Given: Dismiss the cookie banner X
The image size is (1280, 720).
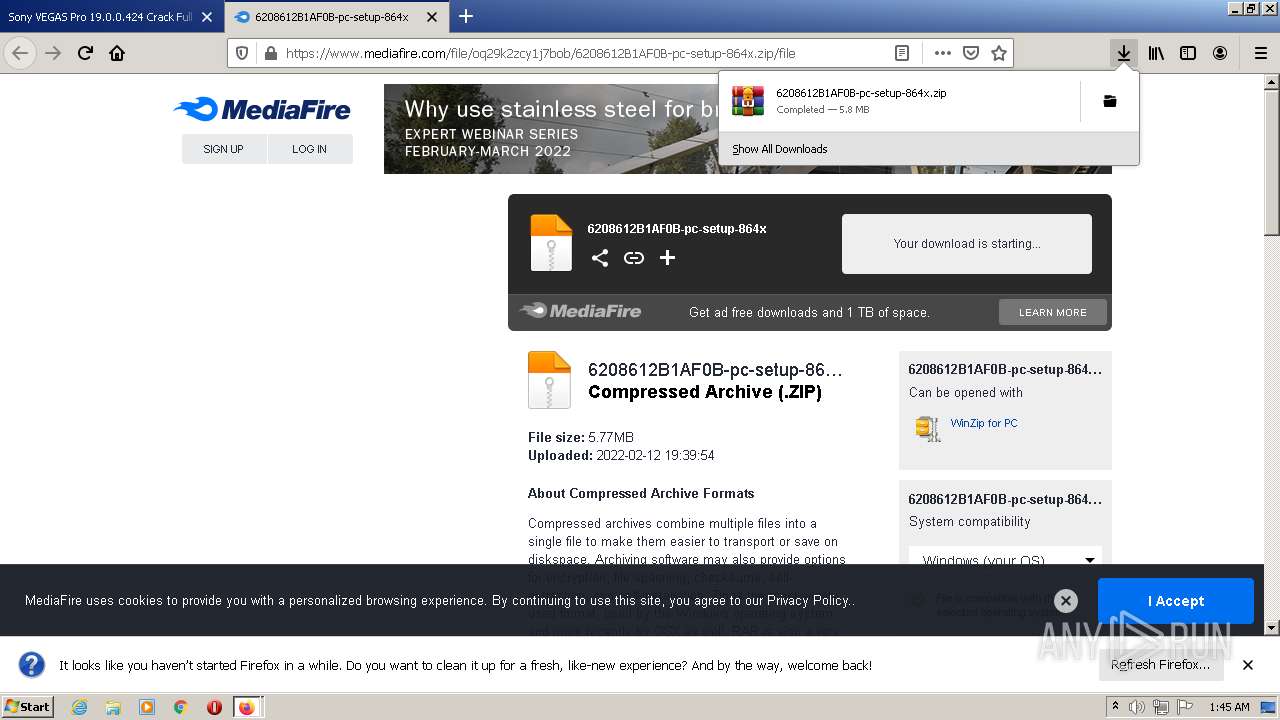Looking at the screenshot, I should (x=1066, y=600).
